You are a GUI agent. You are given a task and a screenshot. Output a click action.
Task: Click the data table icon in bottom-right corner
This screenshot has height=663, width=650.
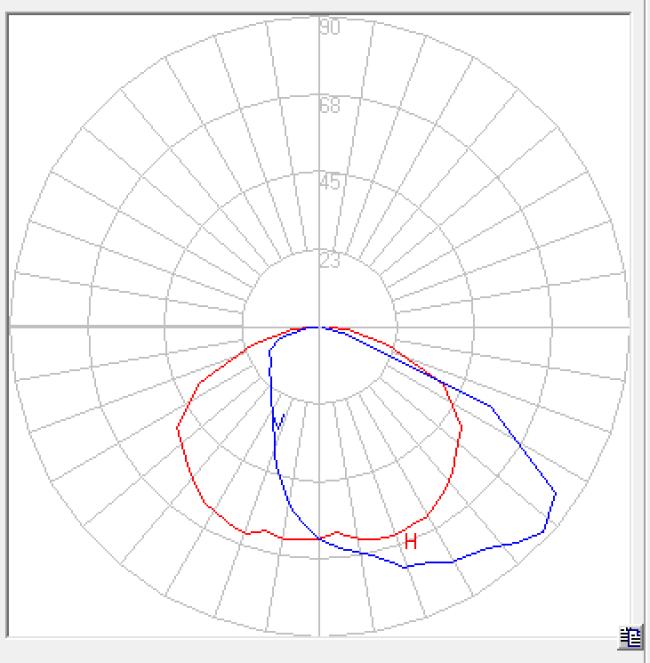click(630, 636)
